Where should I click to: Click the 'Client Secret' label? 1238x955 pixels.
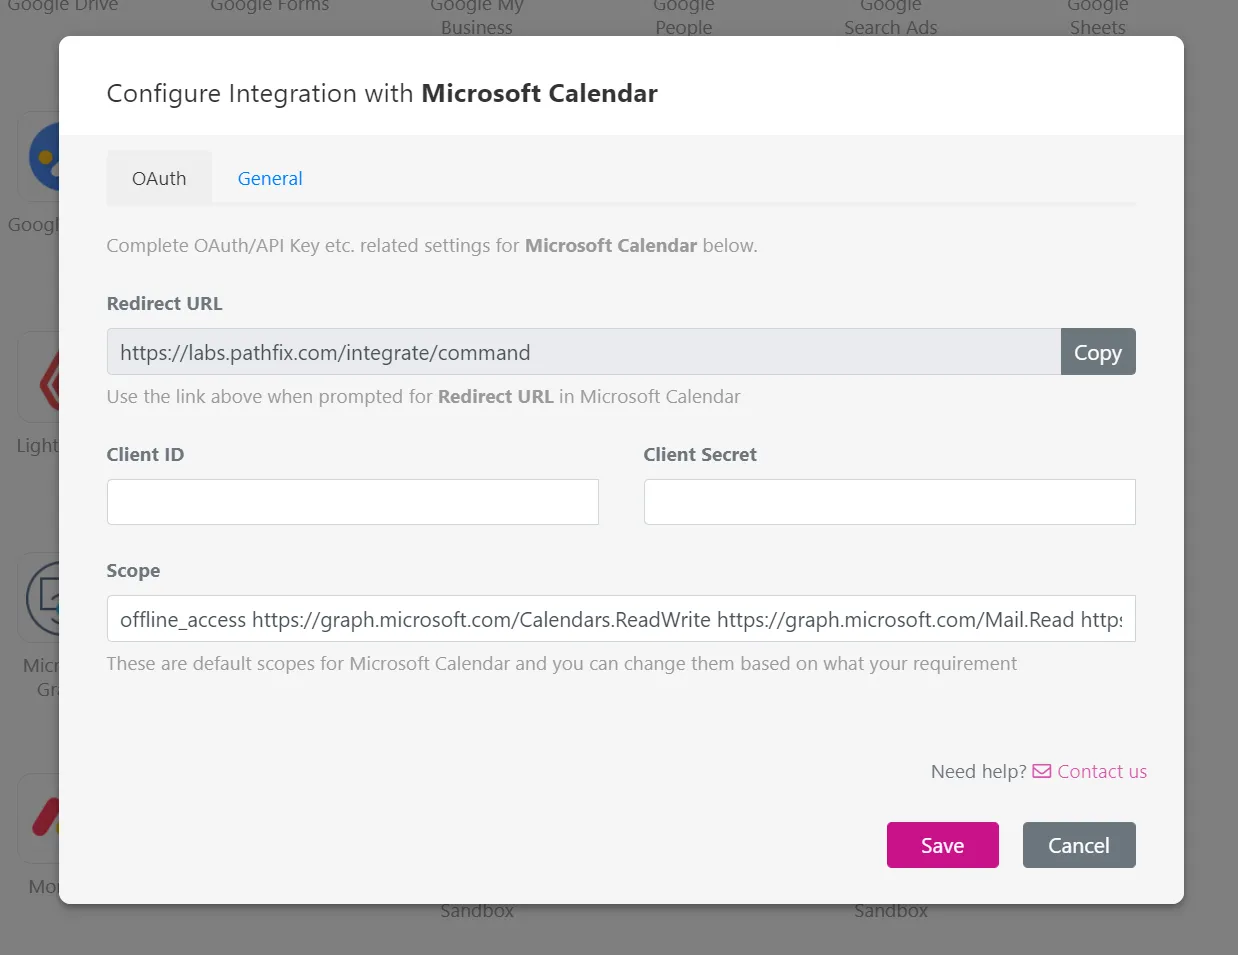pyautogui.click(x=700, y=454)
